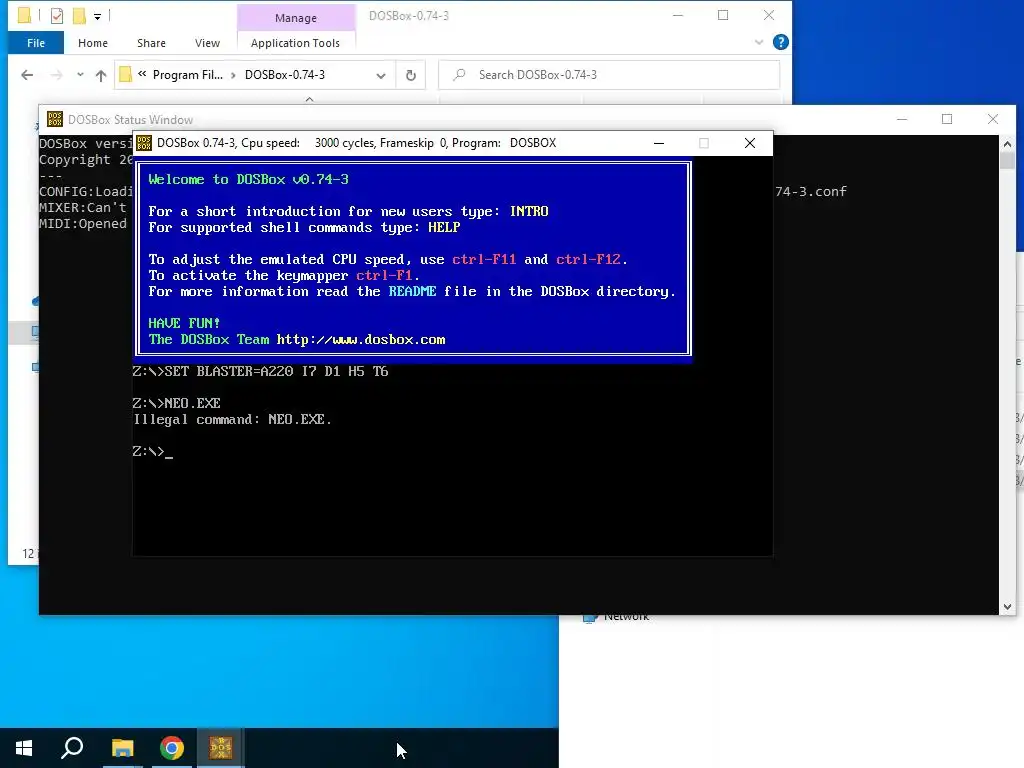Open Windows taskbar search
The image size is (1024, 768).
coord(72,748)
